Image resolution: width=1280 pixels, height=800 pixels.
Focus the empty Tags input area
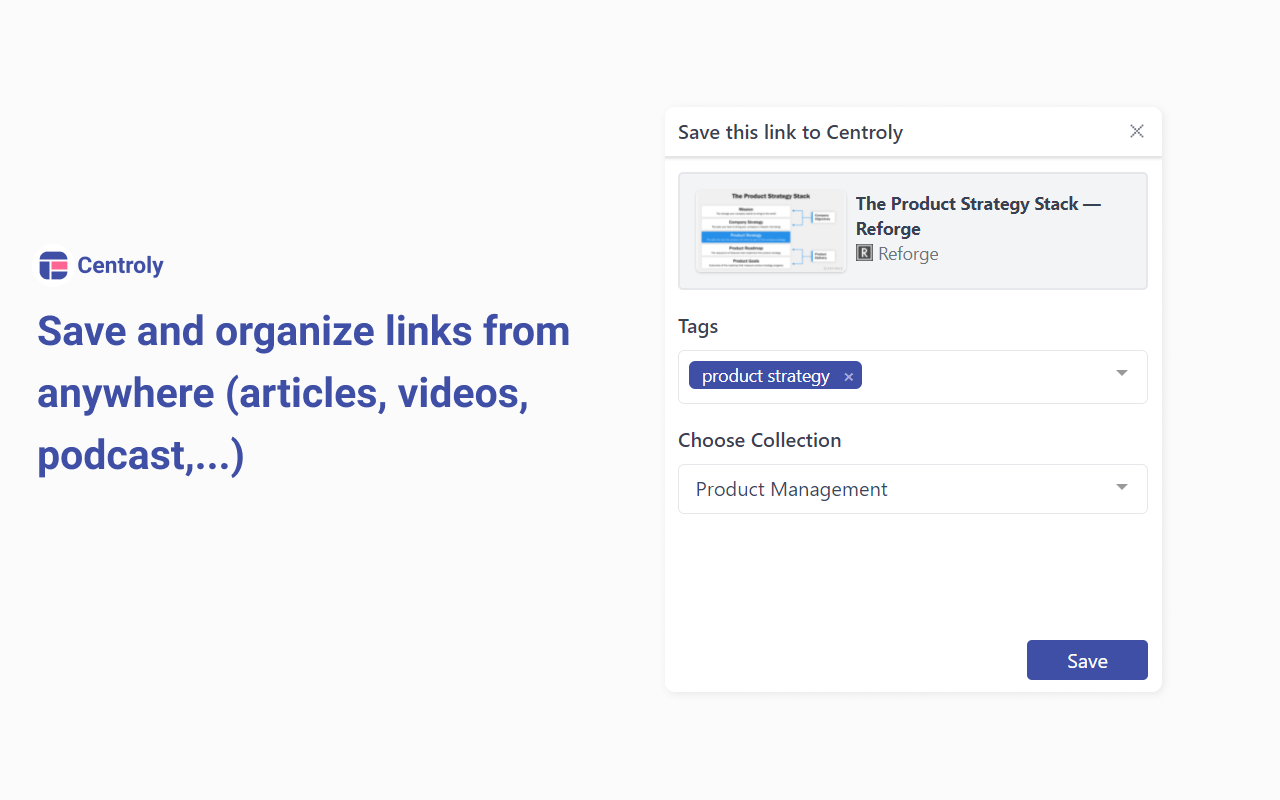[985, 377]
